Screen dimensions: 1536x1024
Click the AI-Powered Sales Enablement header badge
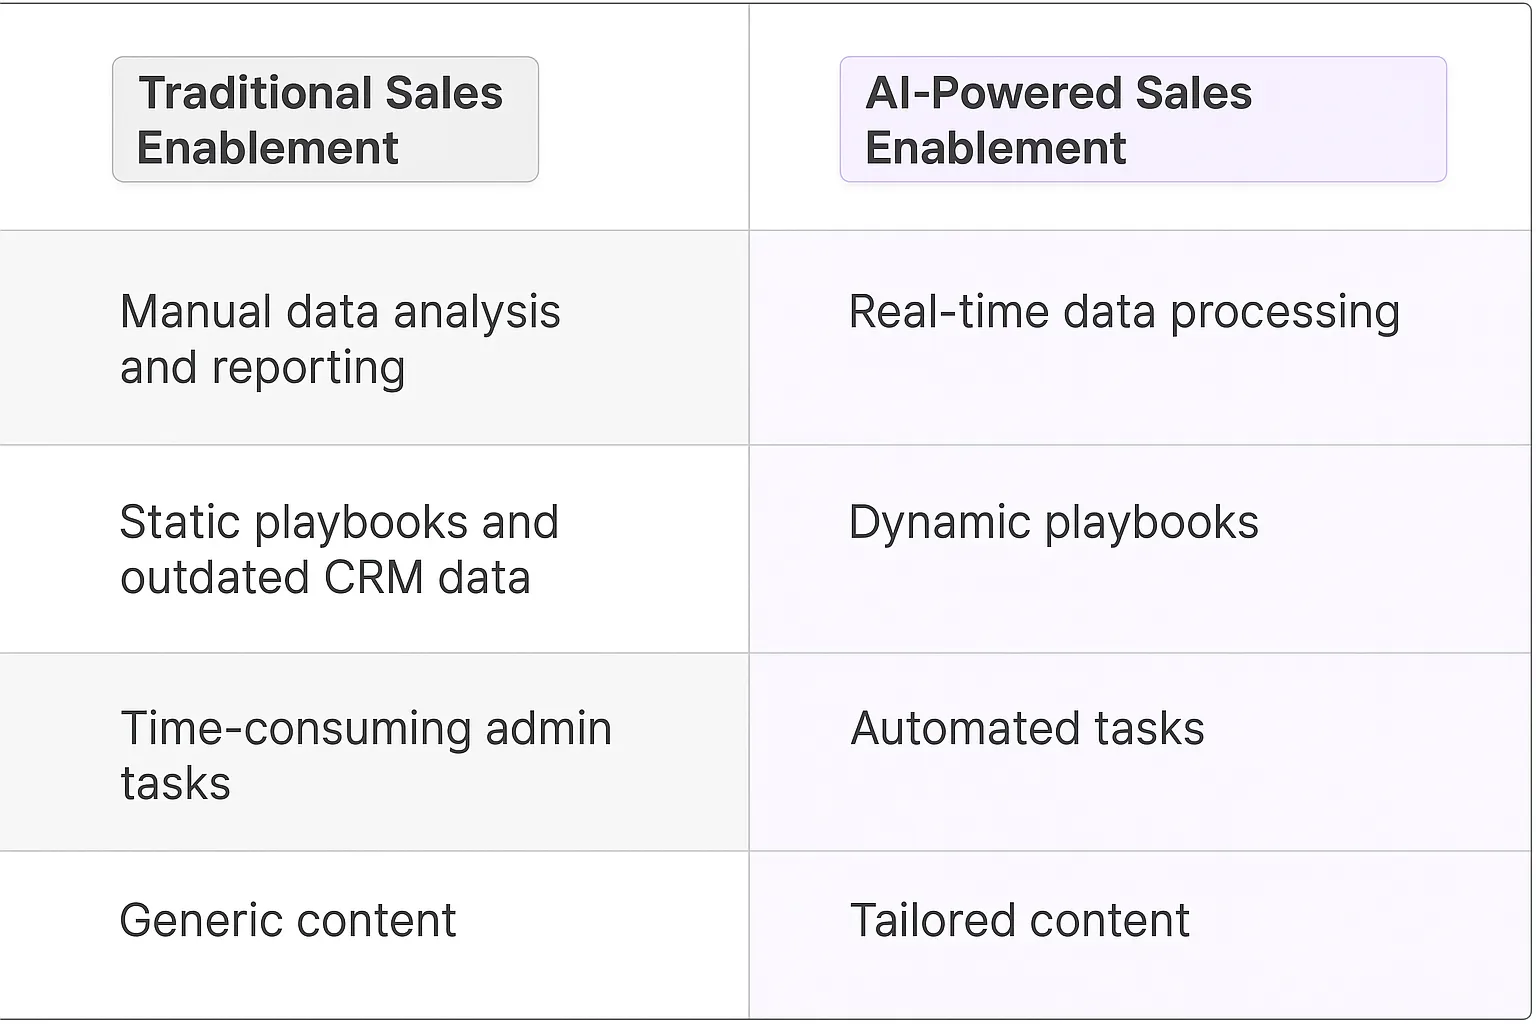coord(1142,120)
